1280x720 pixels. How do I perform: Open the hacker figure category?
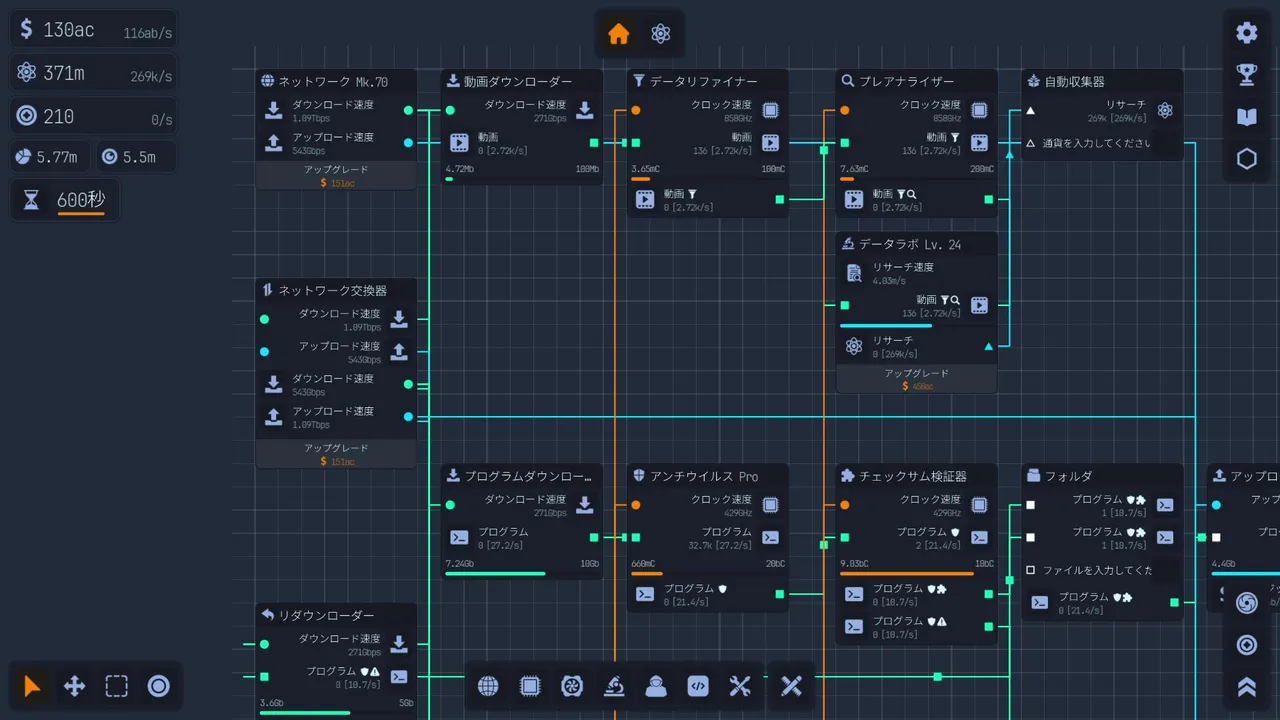(656, 686)
